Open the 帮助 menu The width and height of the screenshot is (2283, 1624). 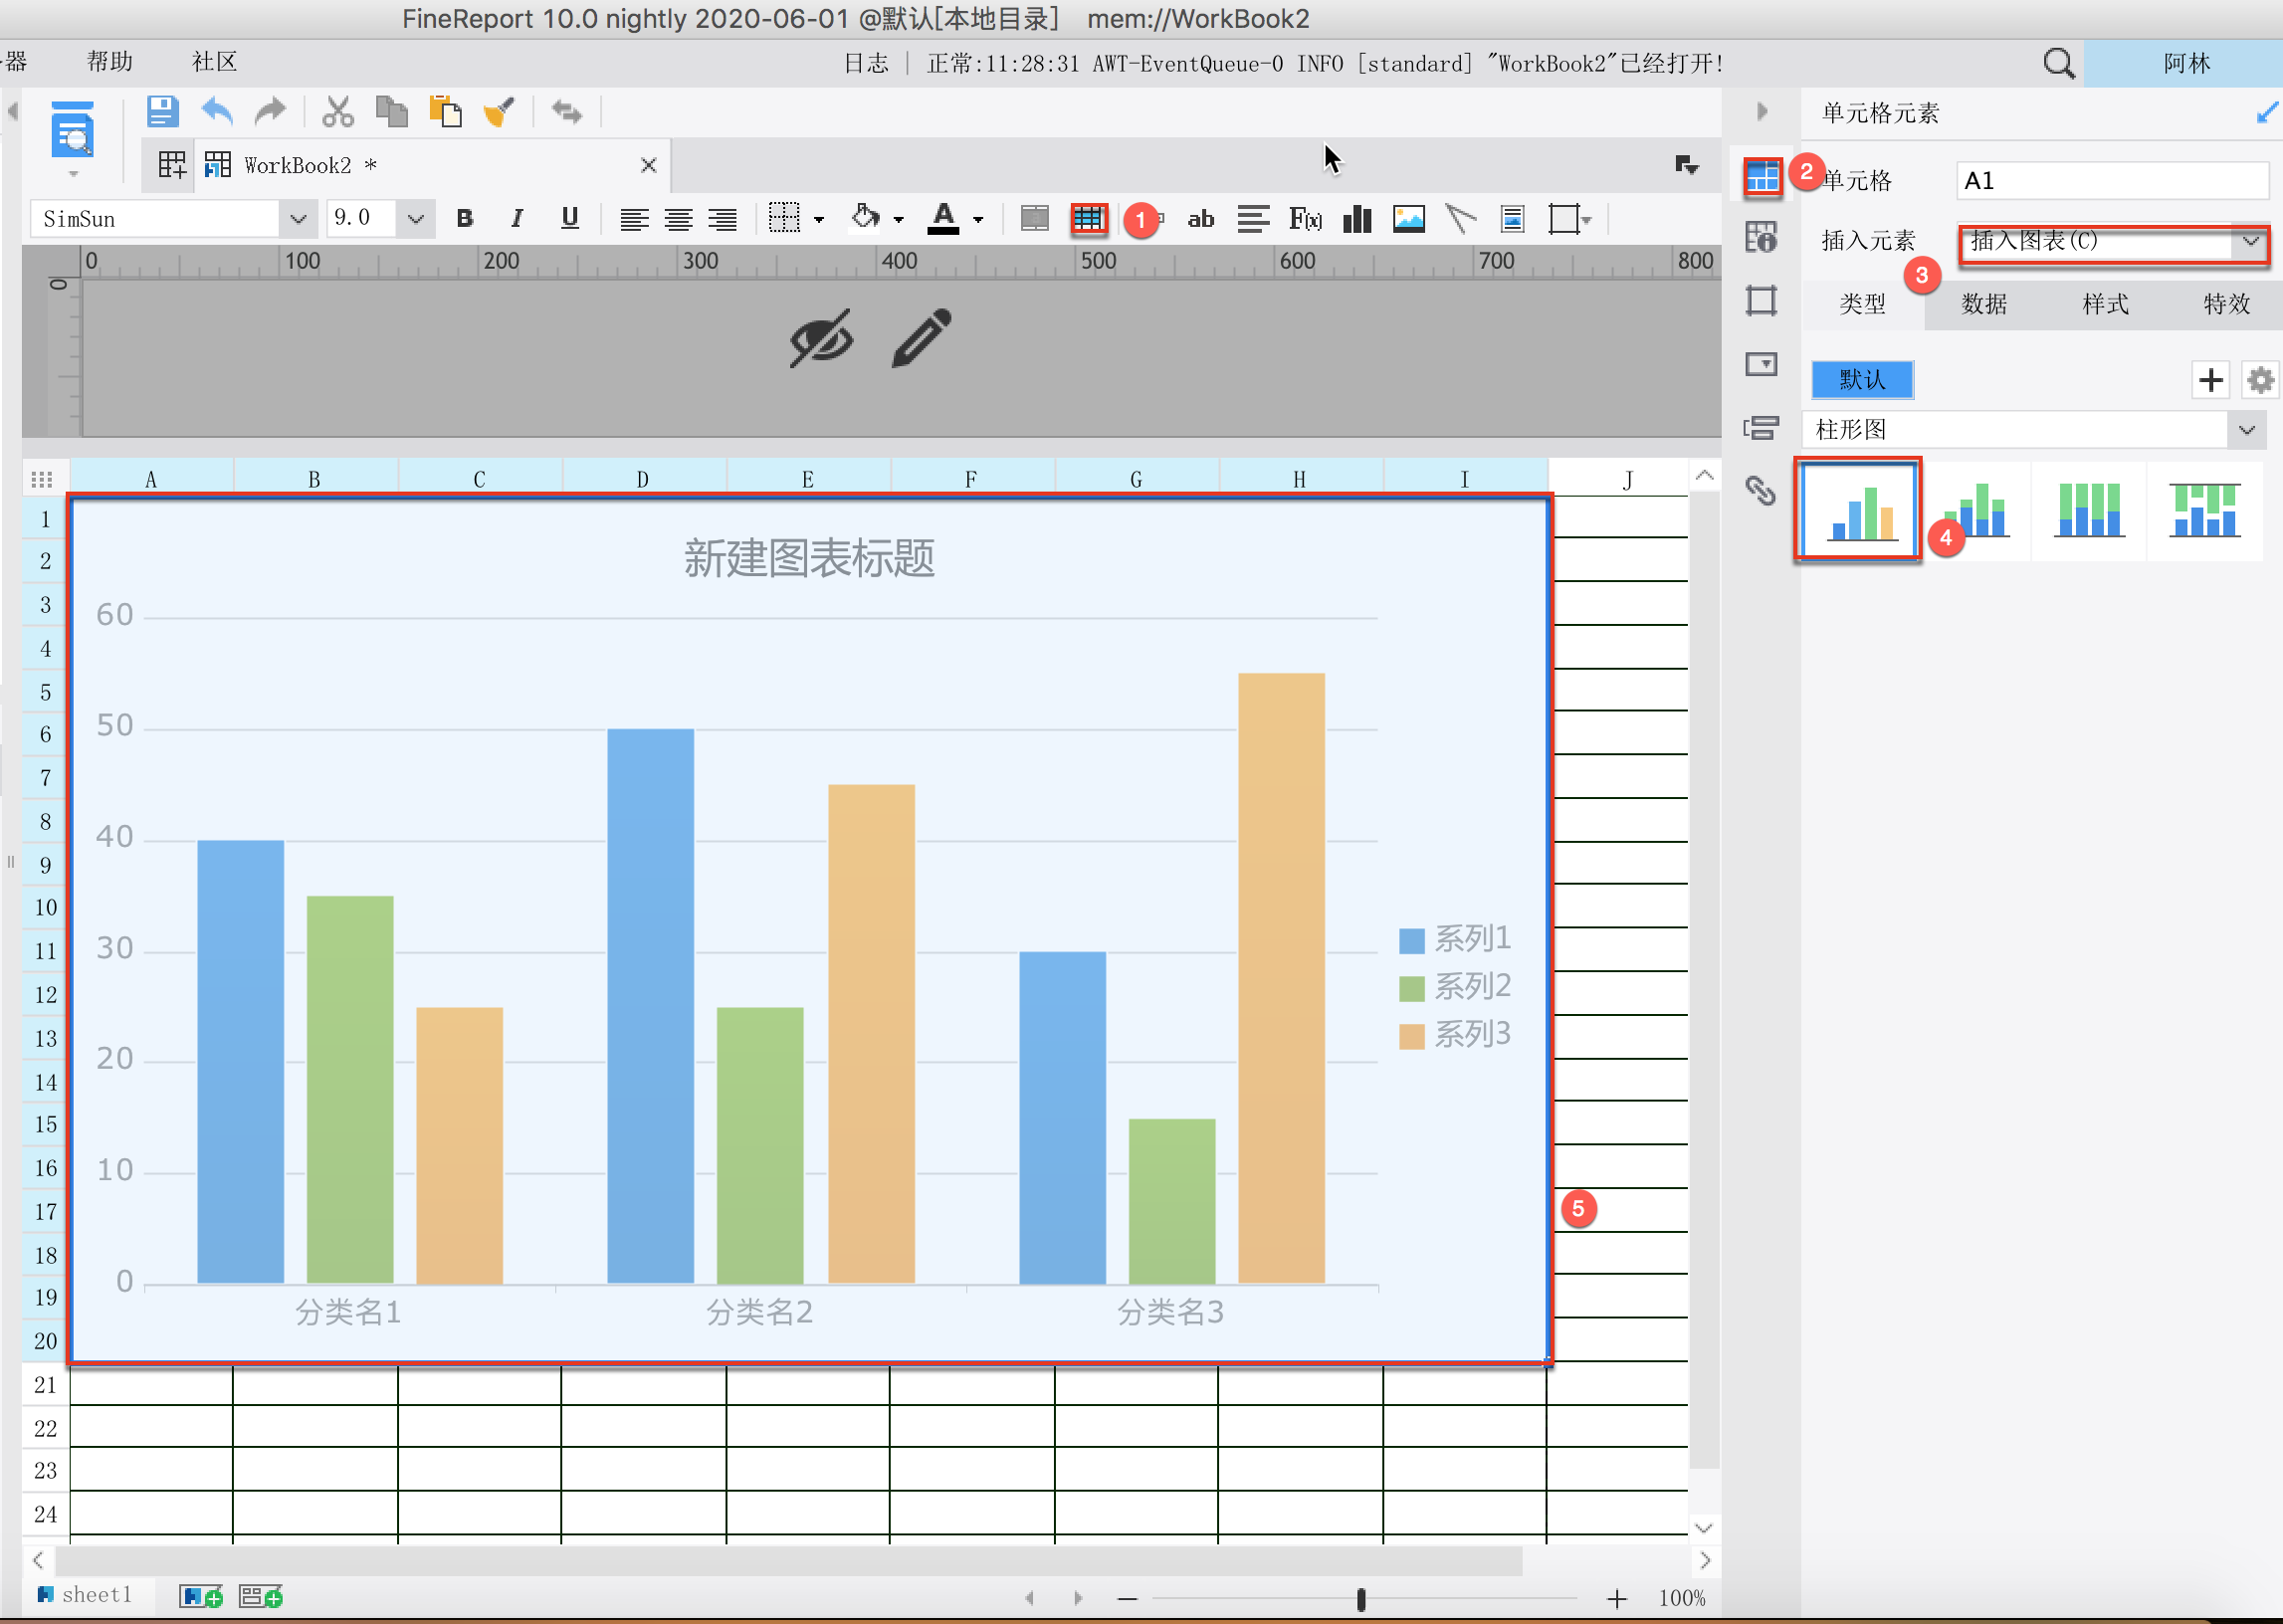(x=110, y=62)
